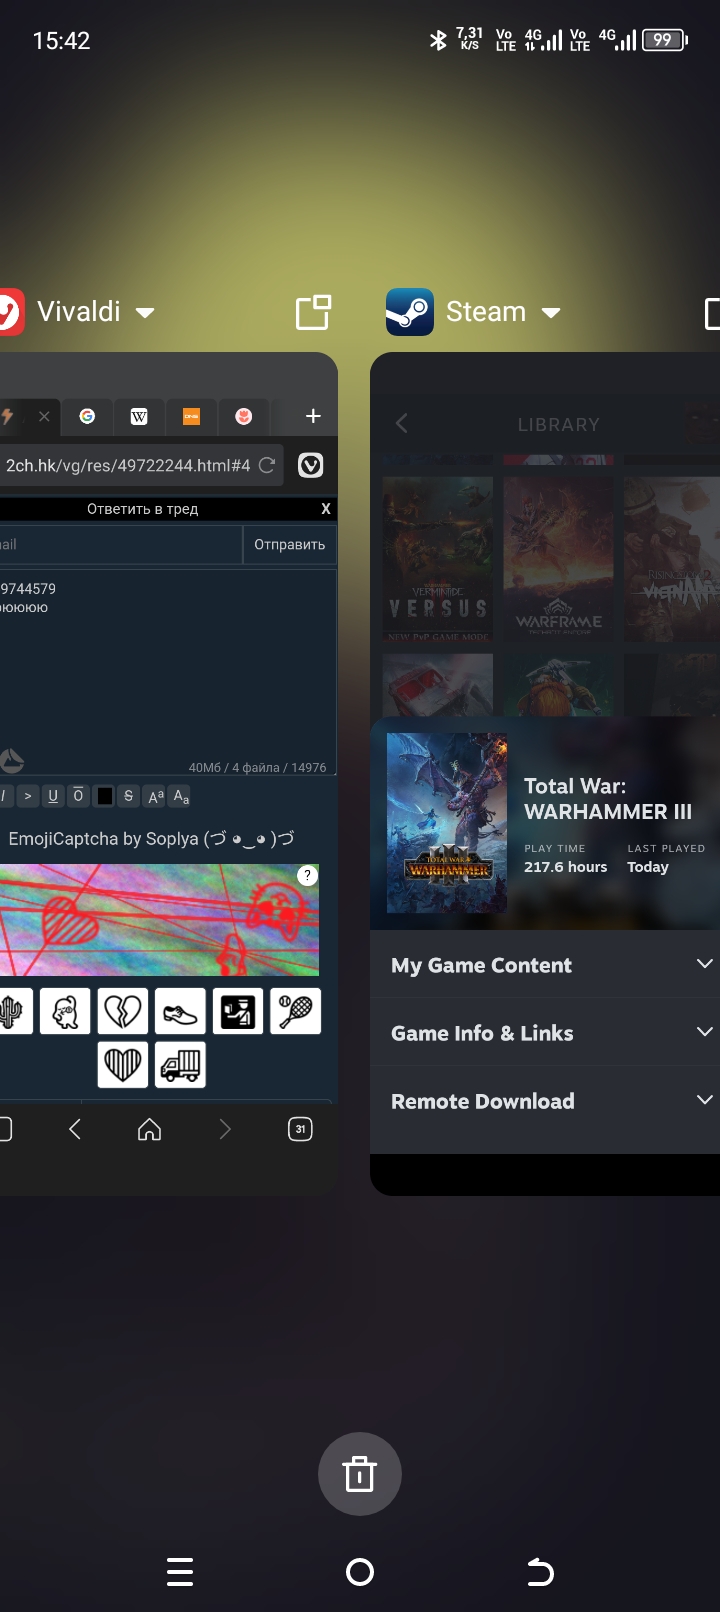Open Warframe game tile in library
Image resolution: width=720 pixels, height=1612 pixels.
[558, 559]
